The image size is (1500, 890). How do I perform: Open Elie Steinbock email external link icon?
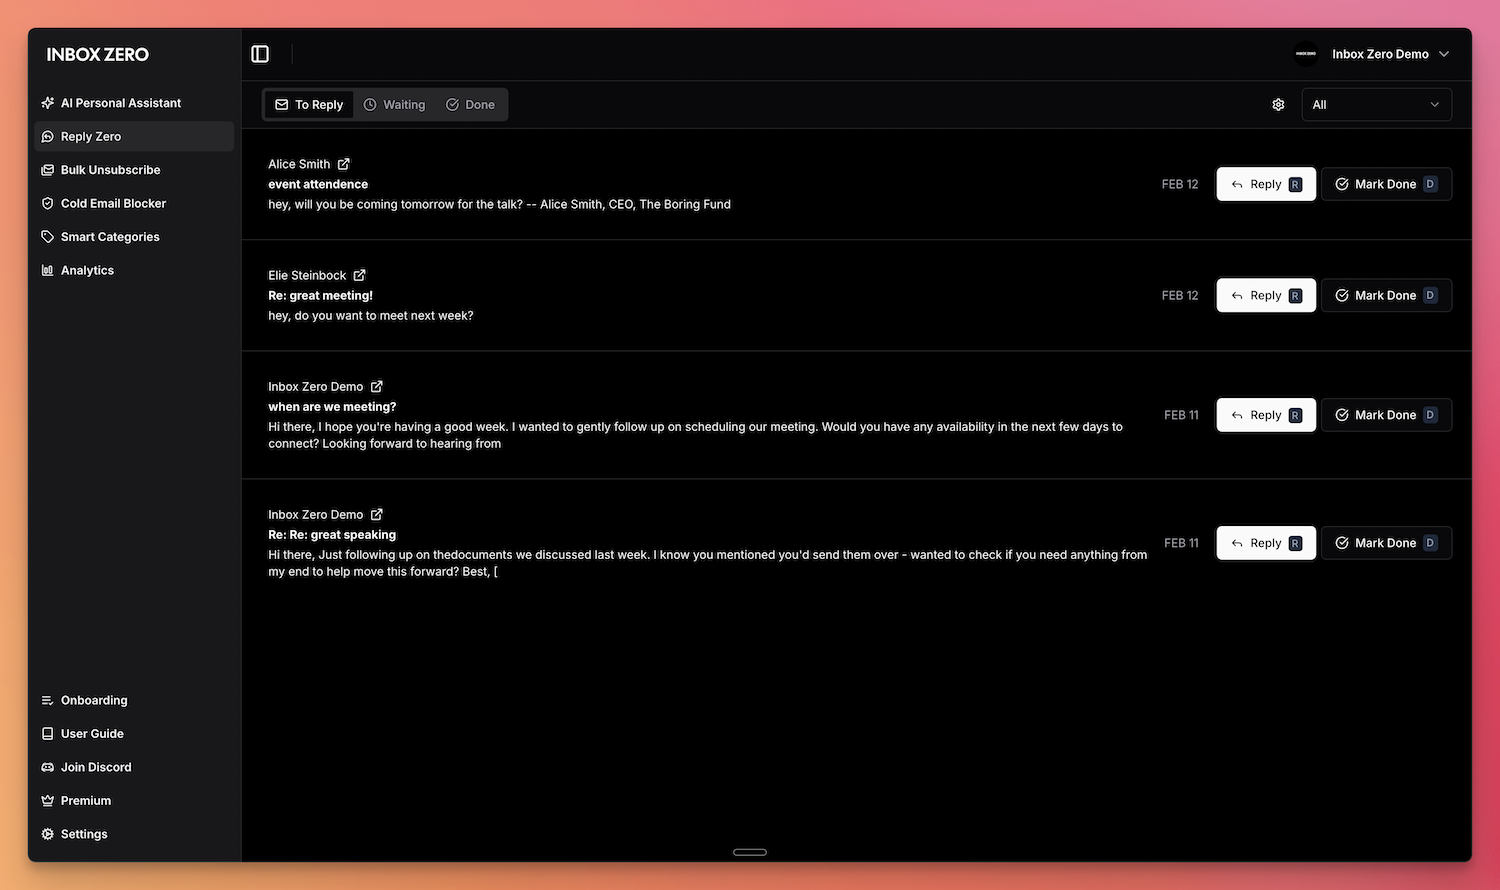tap(360, 275)
